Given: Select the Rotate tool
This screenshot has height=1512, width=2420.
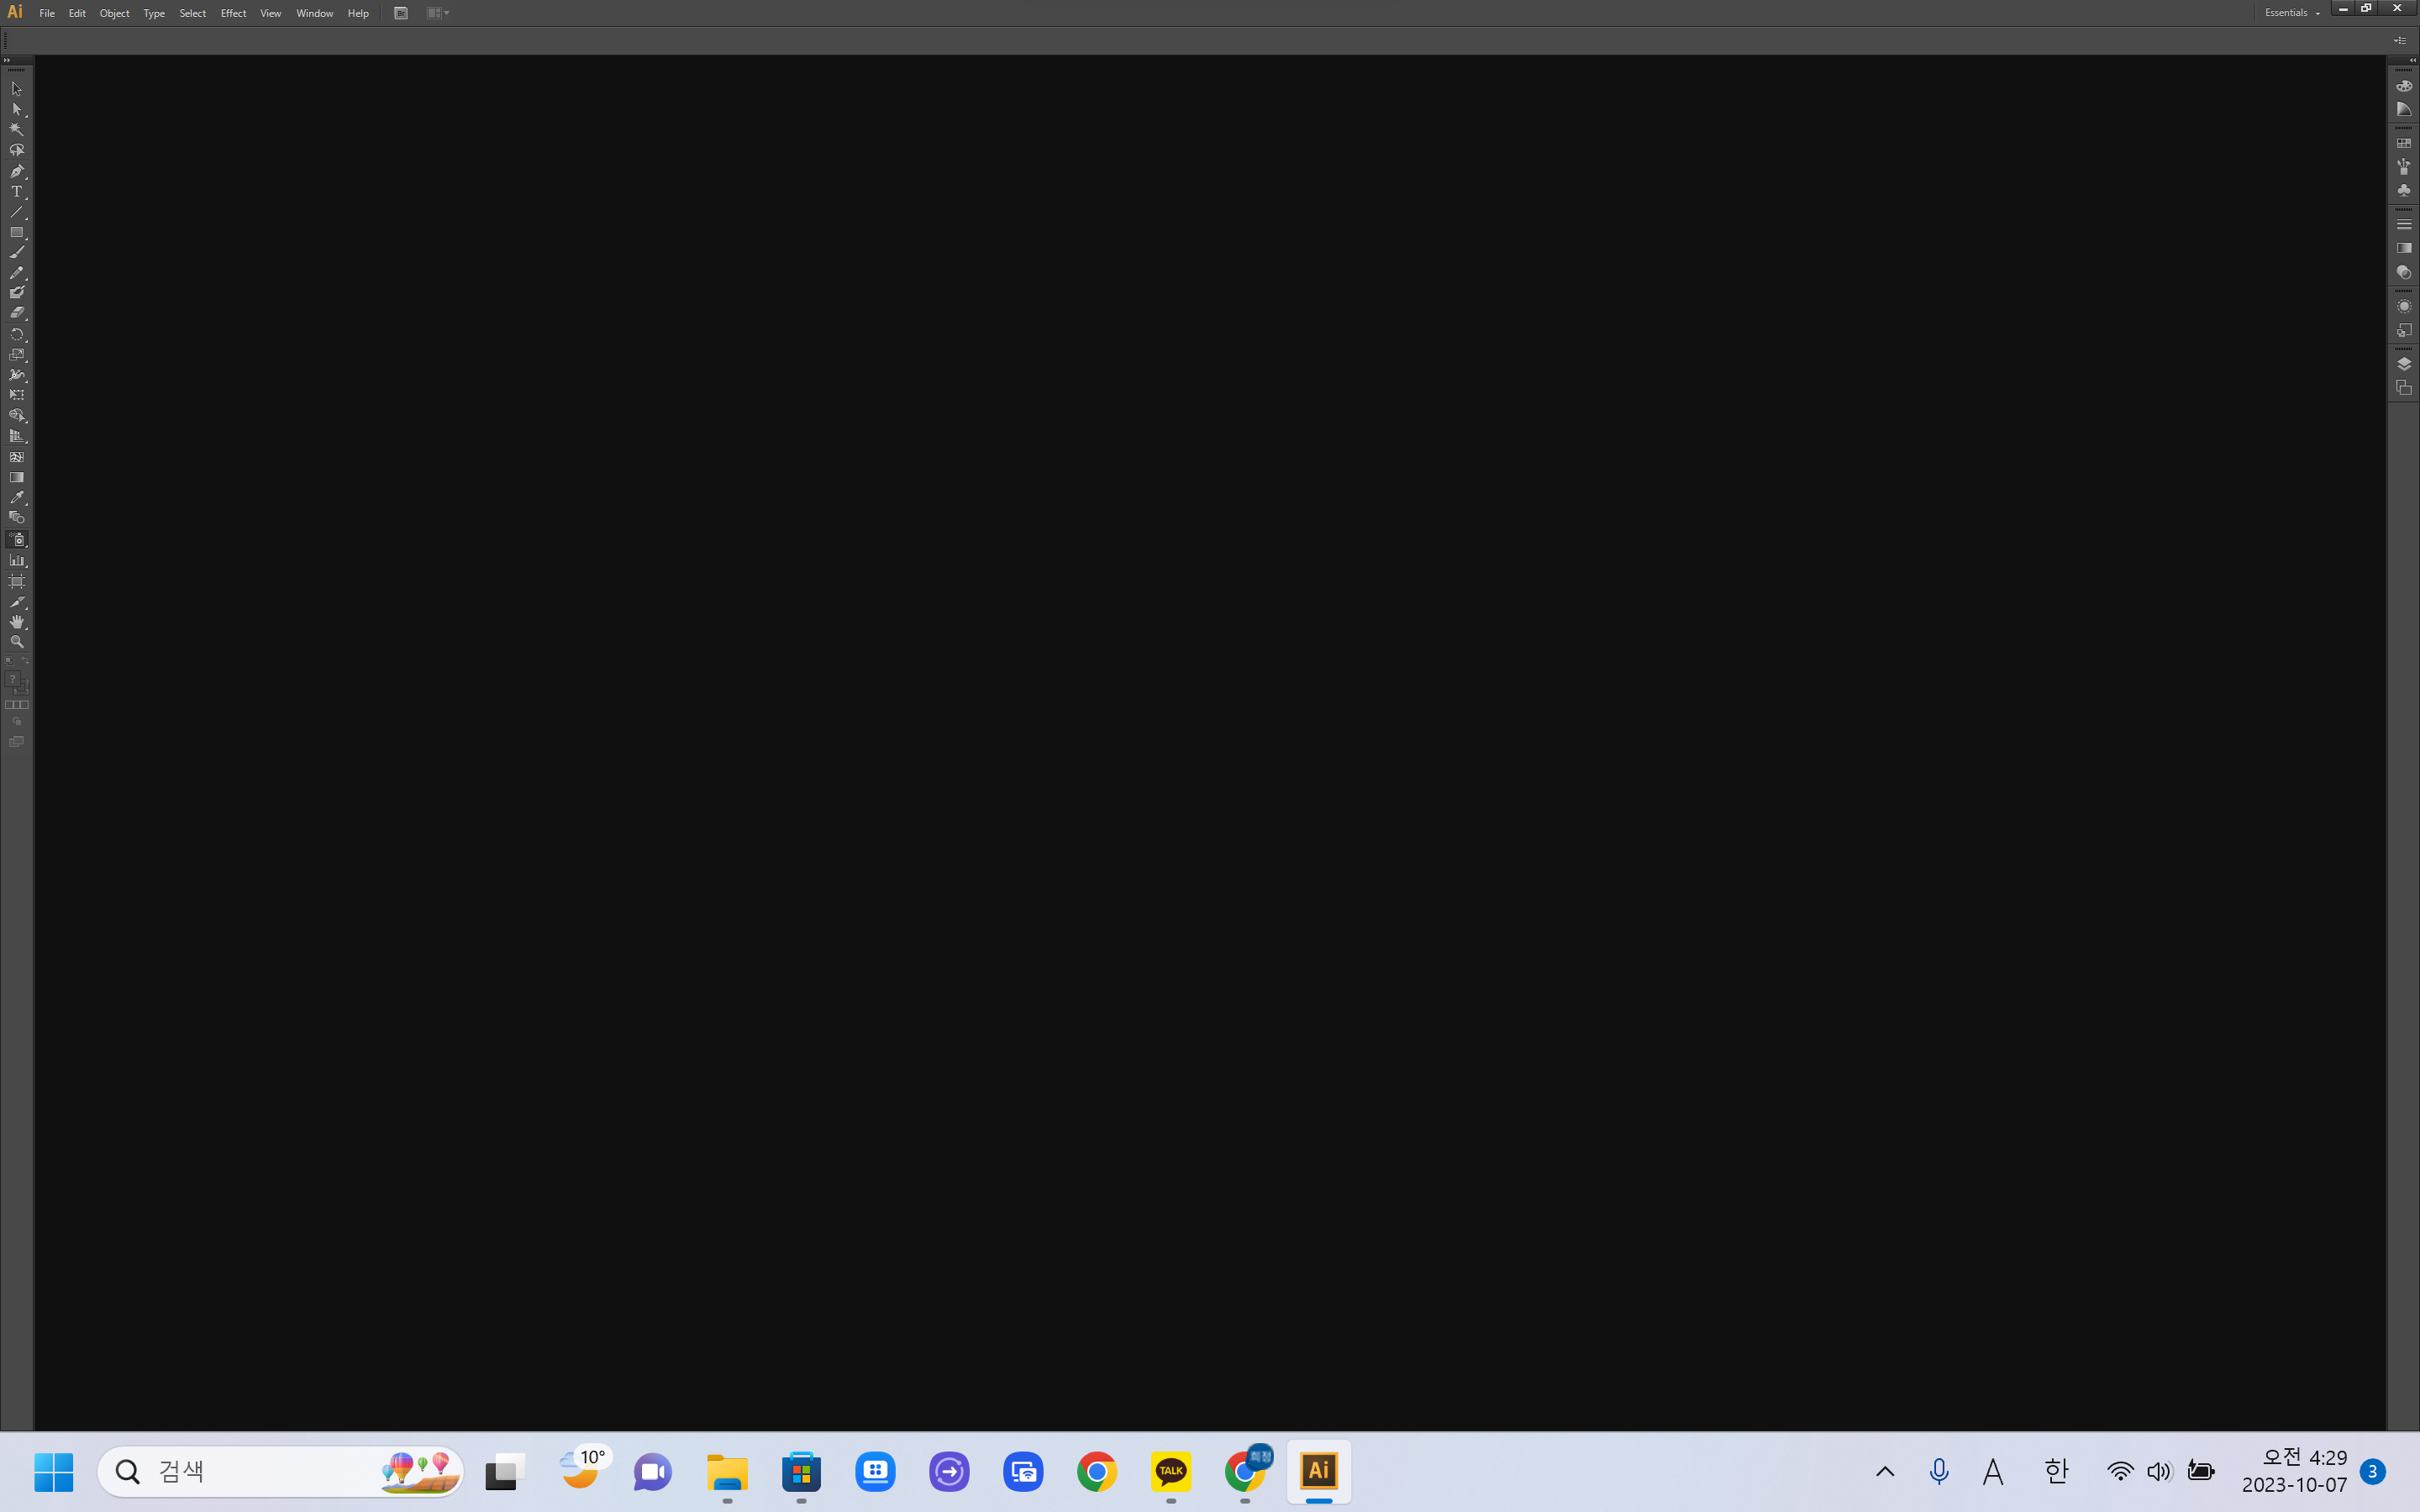Looking at the screenshot, I should click(x=18, y=334).
